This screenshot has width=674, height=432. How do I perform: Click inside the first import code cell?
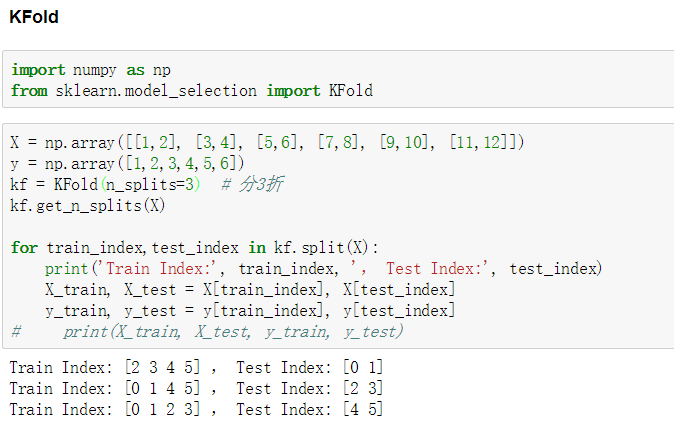tap(338, 79)
